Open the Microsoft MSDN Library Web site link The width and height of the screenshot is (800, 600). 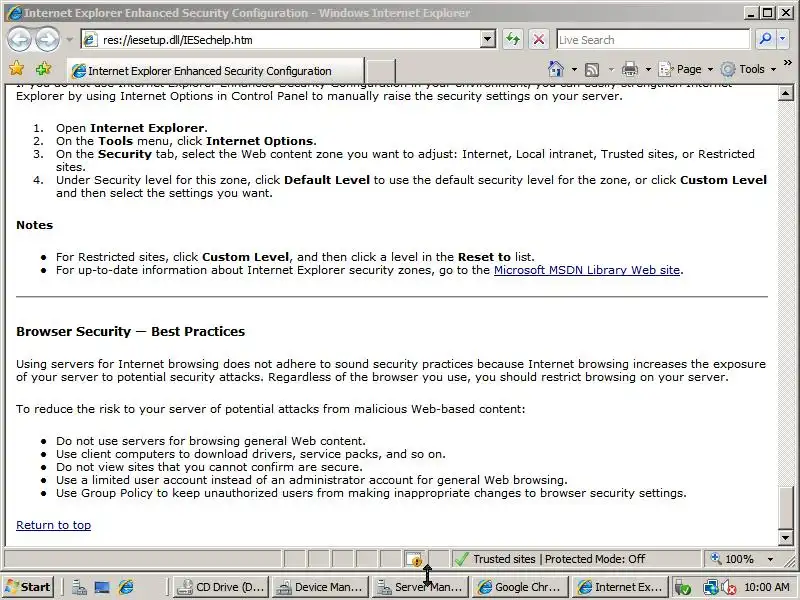pos(587,270)
